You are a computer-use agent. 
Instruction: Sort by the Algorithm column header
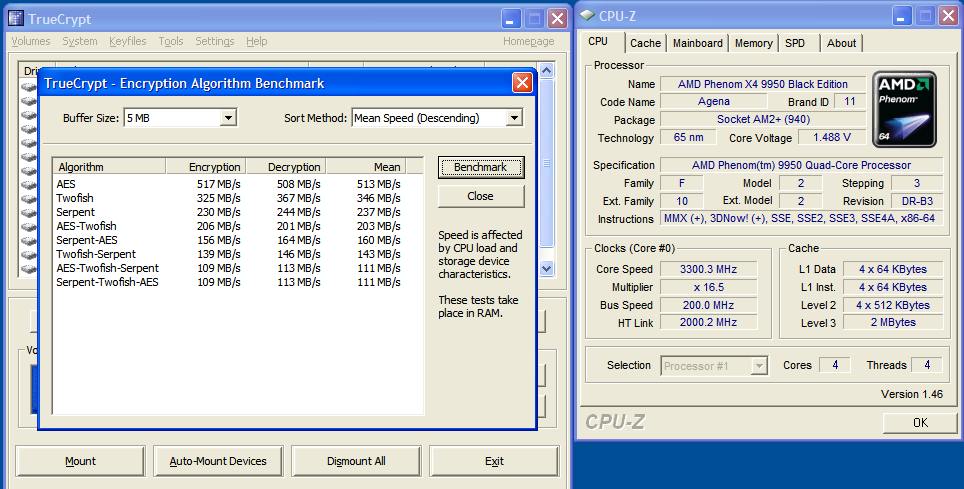109,167
